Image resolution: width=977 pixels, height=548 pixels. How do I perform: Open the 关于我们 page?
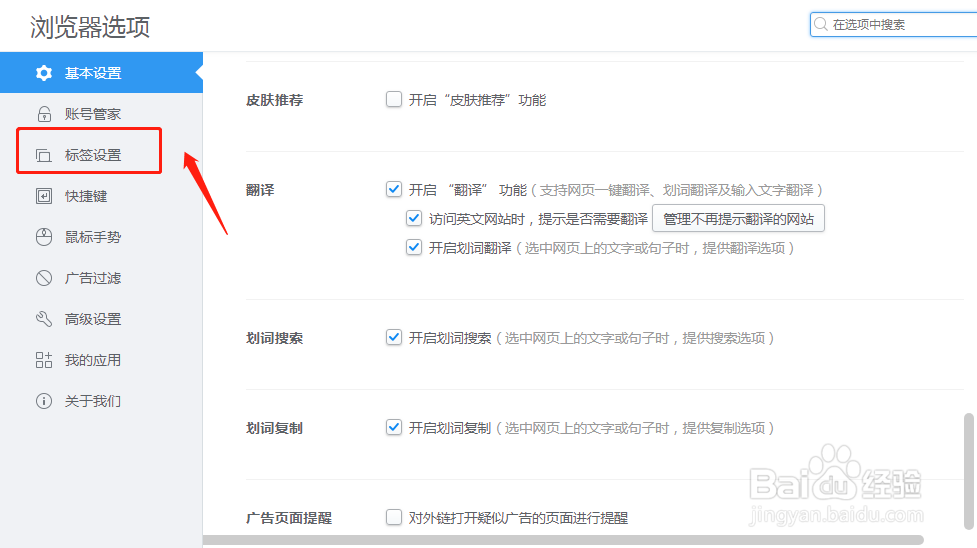tap(102, 401)
